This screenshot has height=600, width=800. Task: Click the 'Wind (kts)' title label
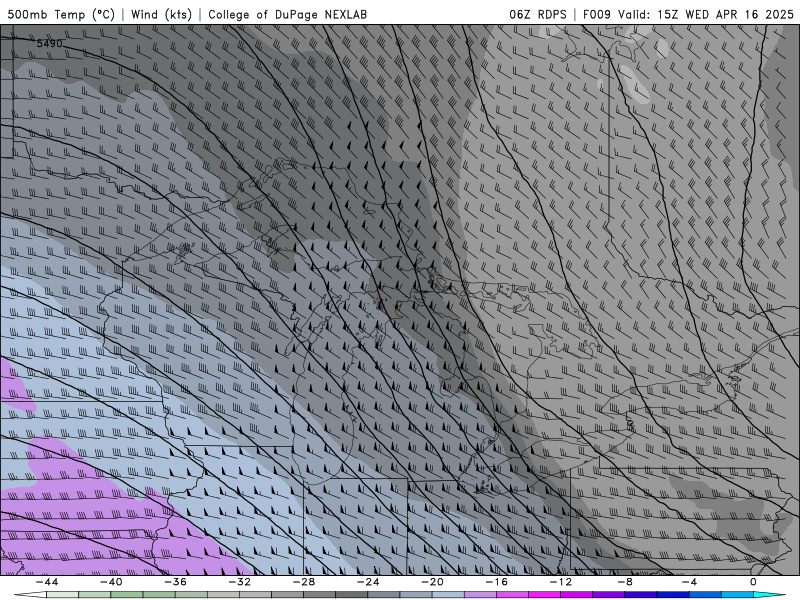[x=161, y=14]
